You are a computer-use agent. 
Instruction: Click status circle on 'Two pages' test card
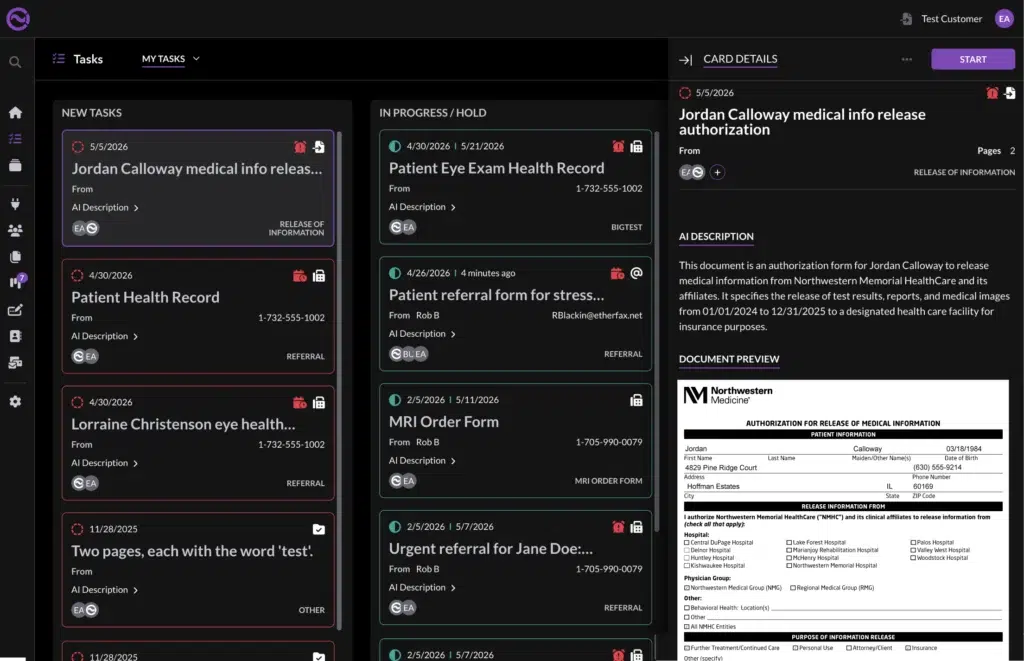[77, 529]
